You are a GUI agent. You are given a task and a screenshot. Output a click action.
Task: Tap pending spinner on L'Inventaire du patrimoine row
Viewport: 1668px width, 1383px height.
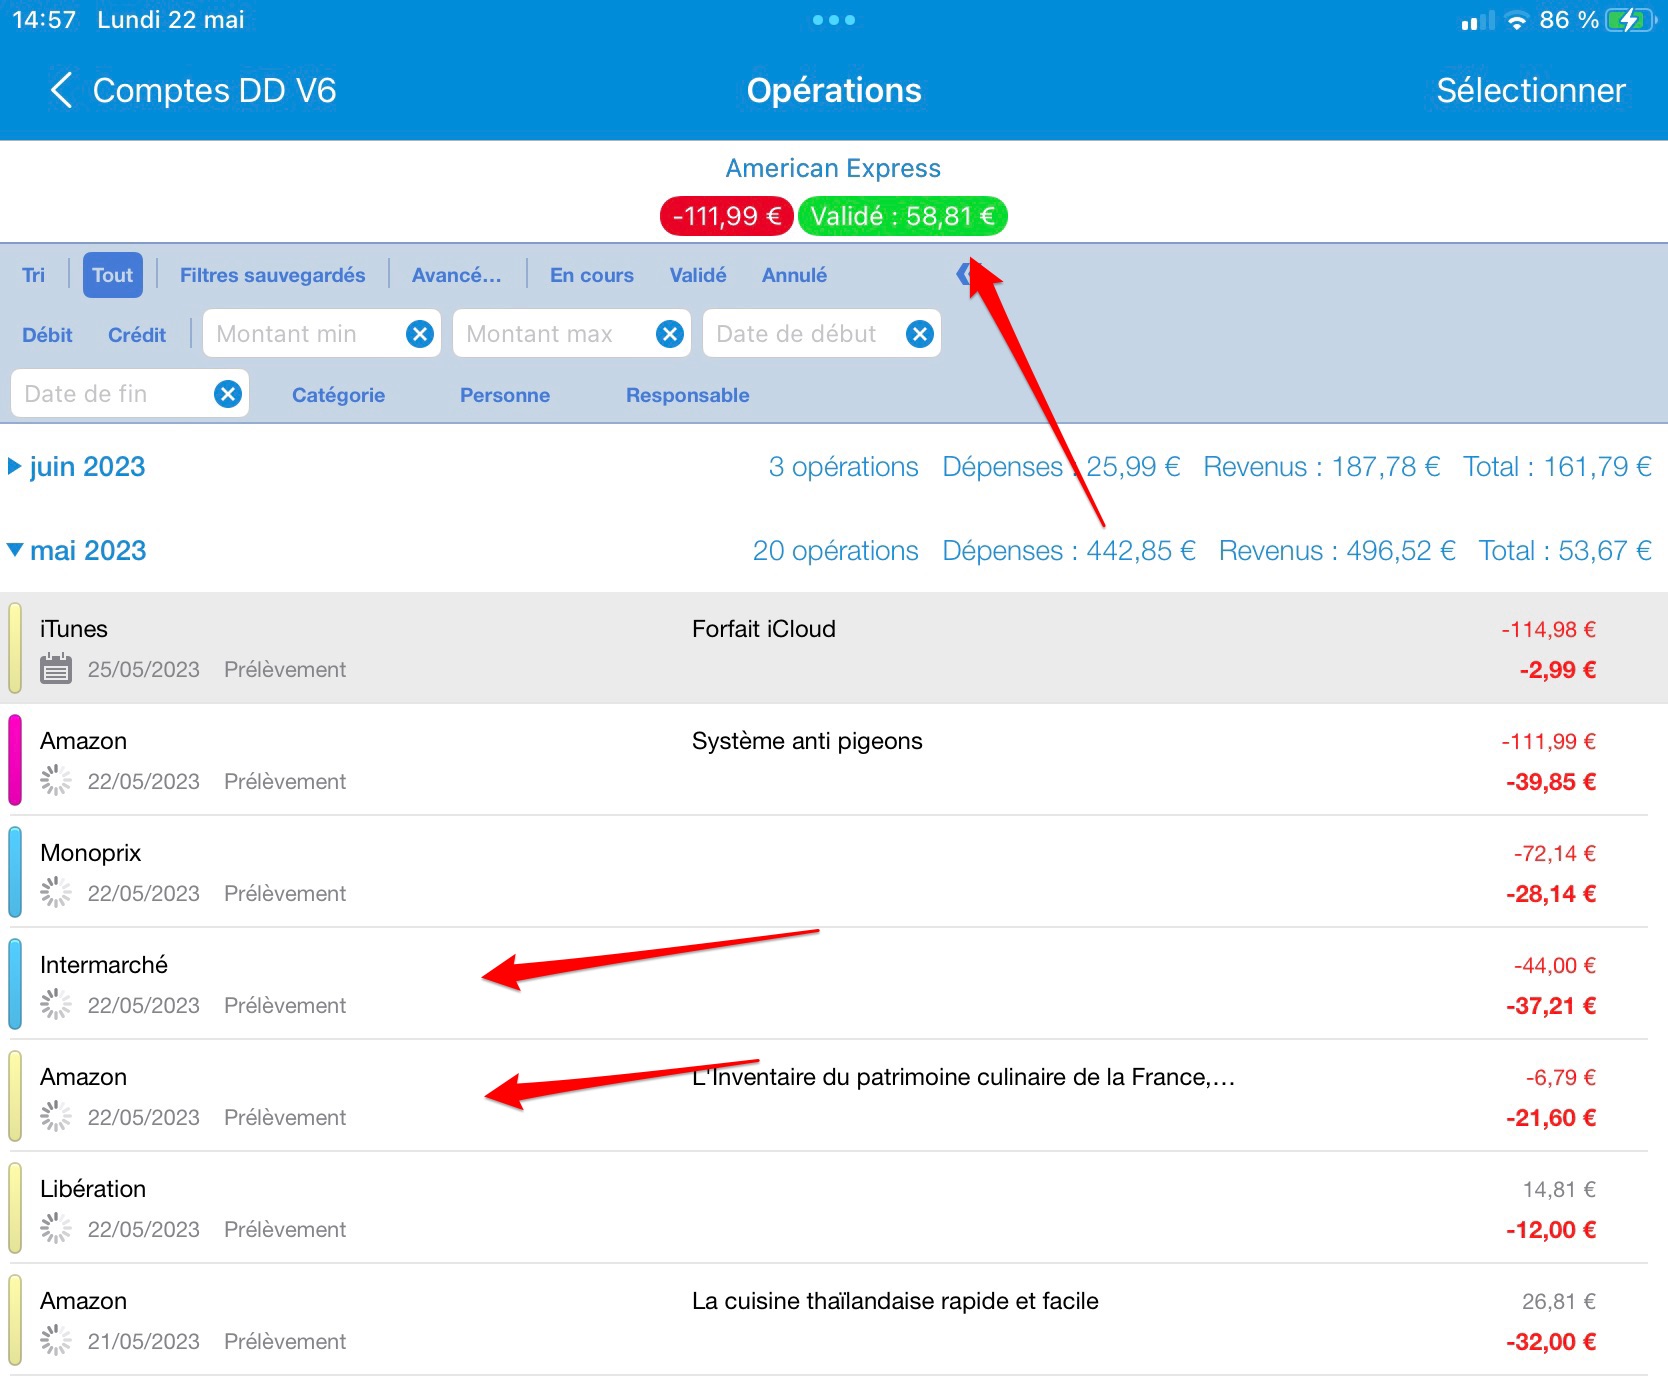56,1117
